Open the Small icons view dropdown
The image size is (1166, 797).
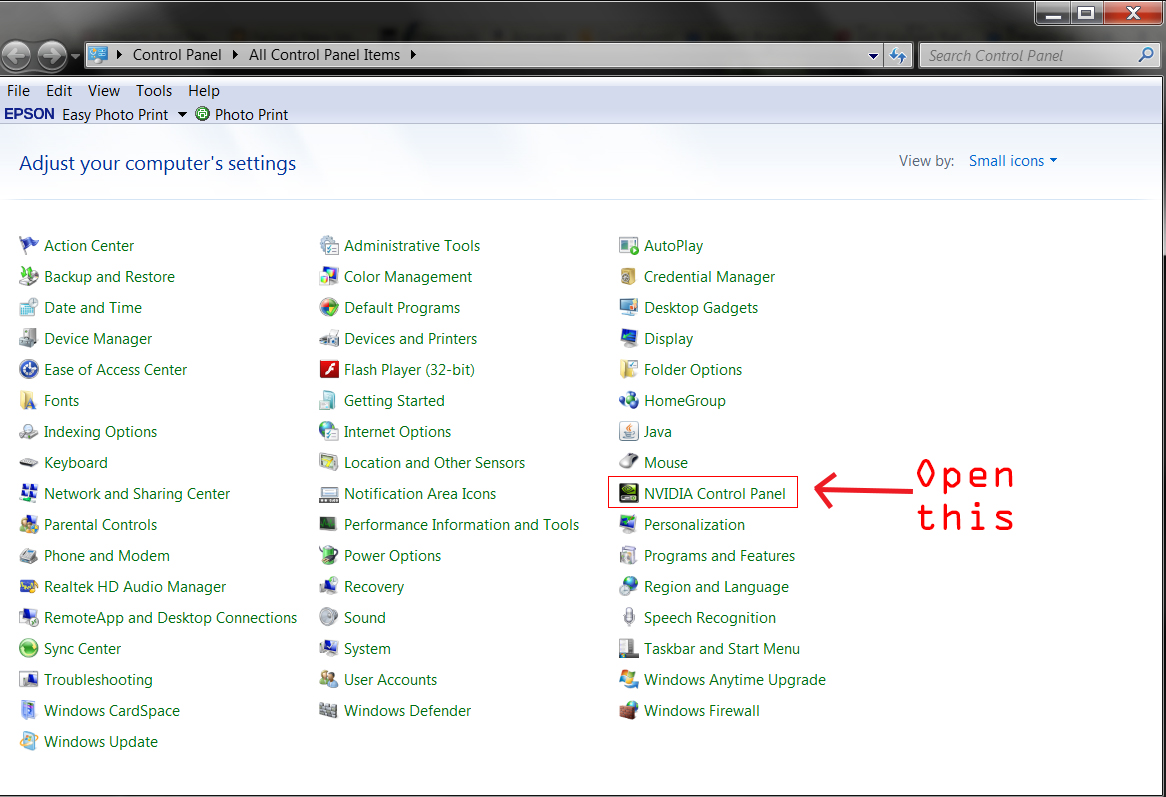[1013, 161]
